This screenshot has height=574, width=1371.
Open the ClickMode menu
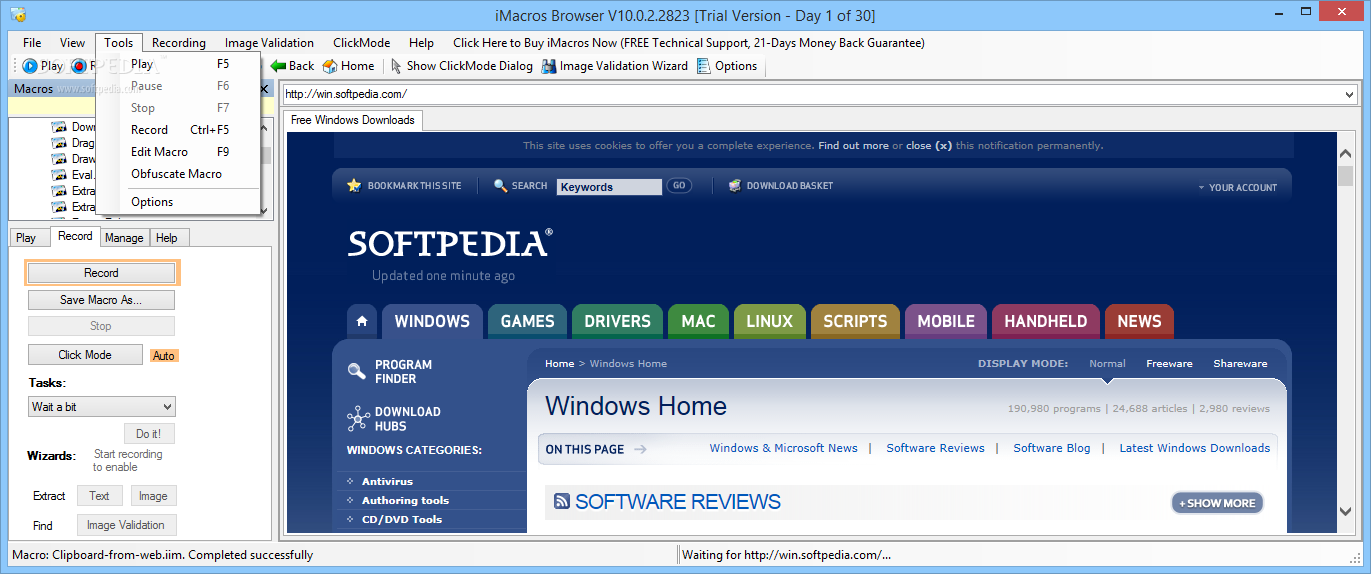point(361,43)
